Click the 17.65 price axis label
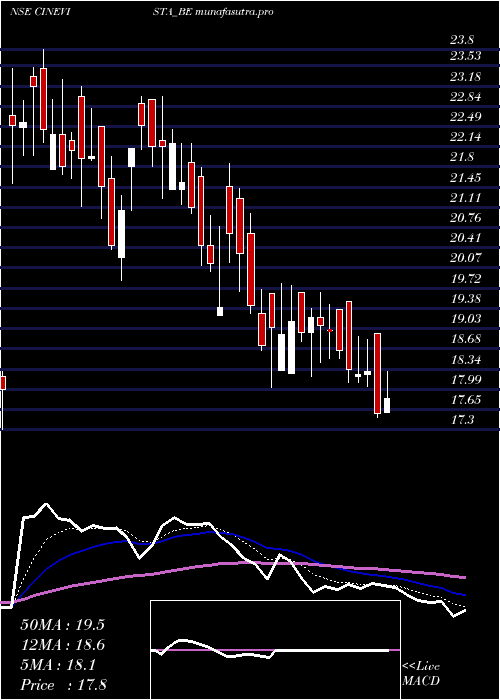 point(465,400)
